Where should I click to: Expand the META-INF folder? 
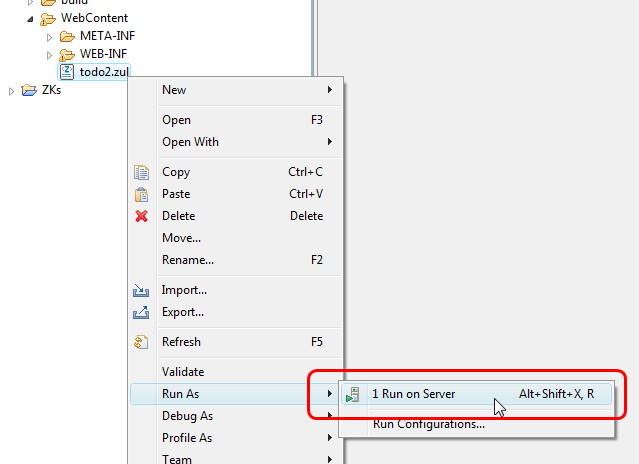[49, 37]
